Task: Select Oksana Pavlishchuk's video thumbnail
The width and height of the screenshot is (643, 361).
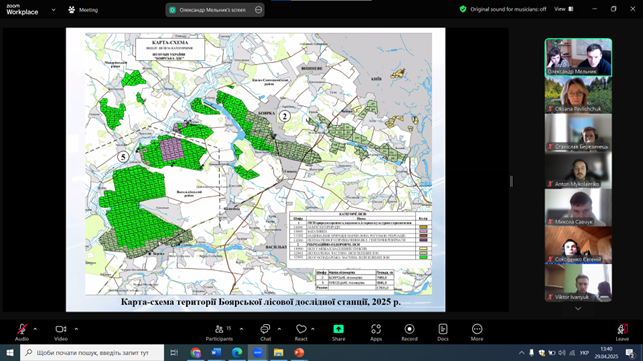Action: click(578, 95)
